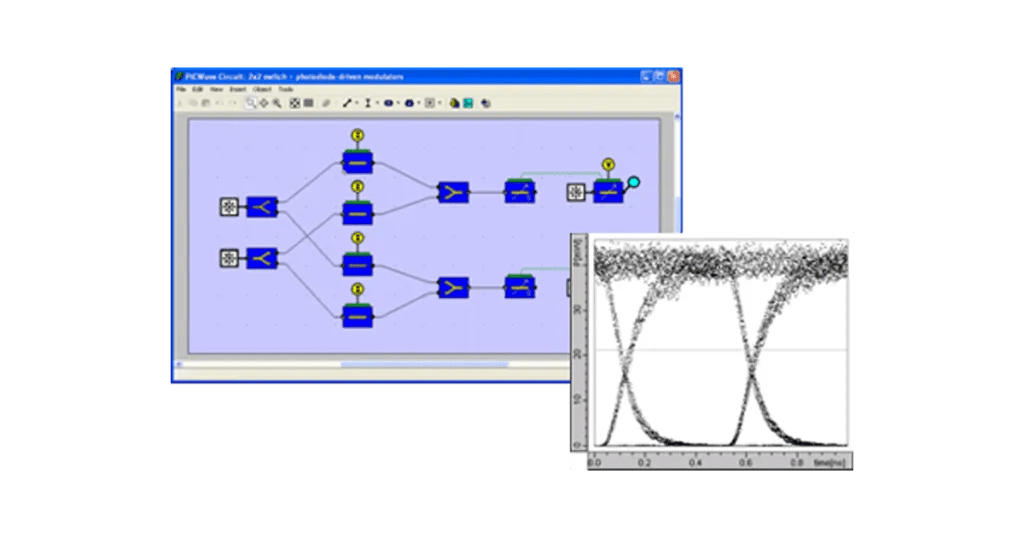
Task: Select the upper-left Y-splitter block
Action: tap(262, 207)
